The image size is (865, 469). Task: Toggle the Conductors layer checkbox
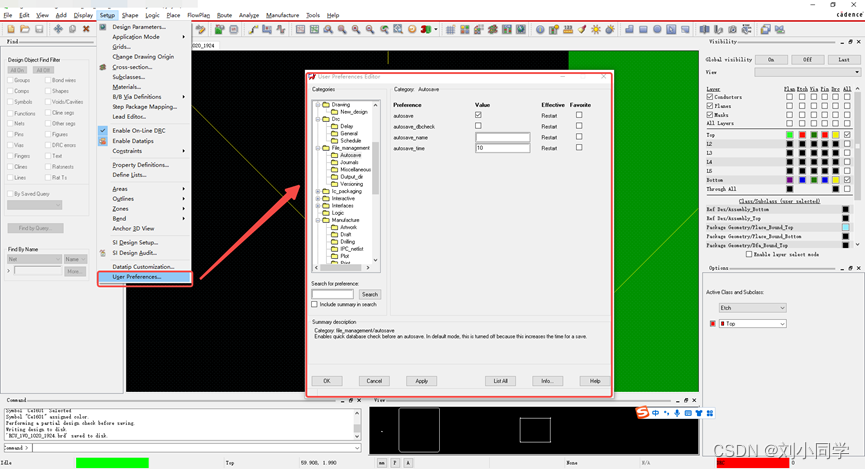710,97
